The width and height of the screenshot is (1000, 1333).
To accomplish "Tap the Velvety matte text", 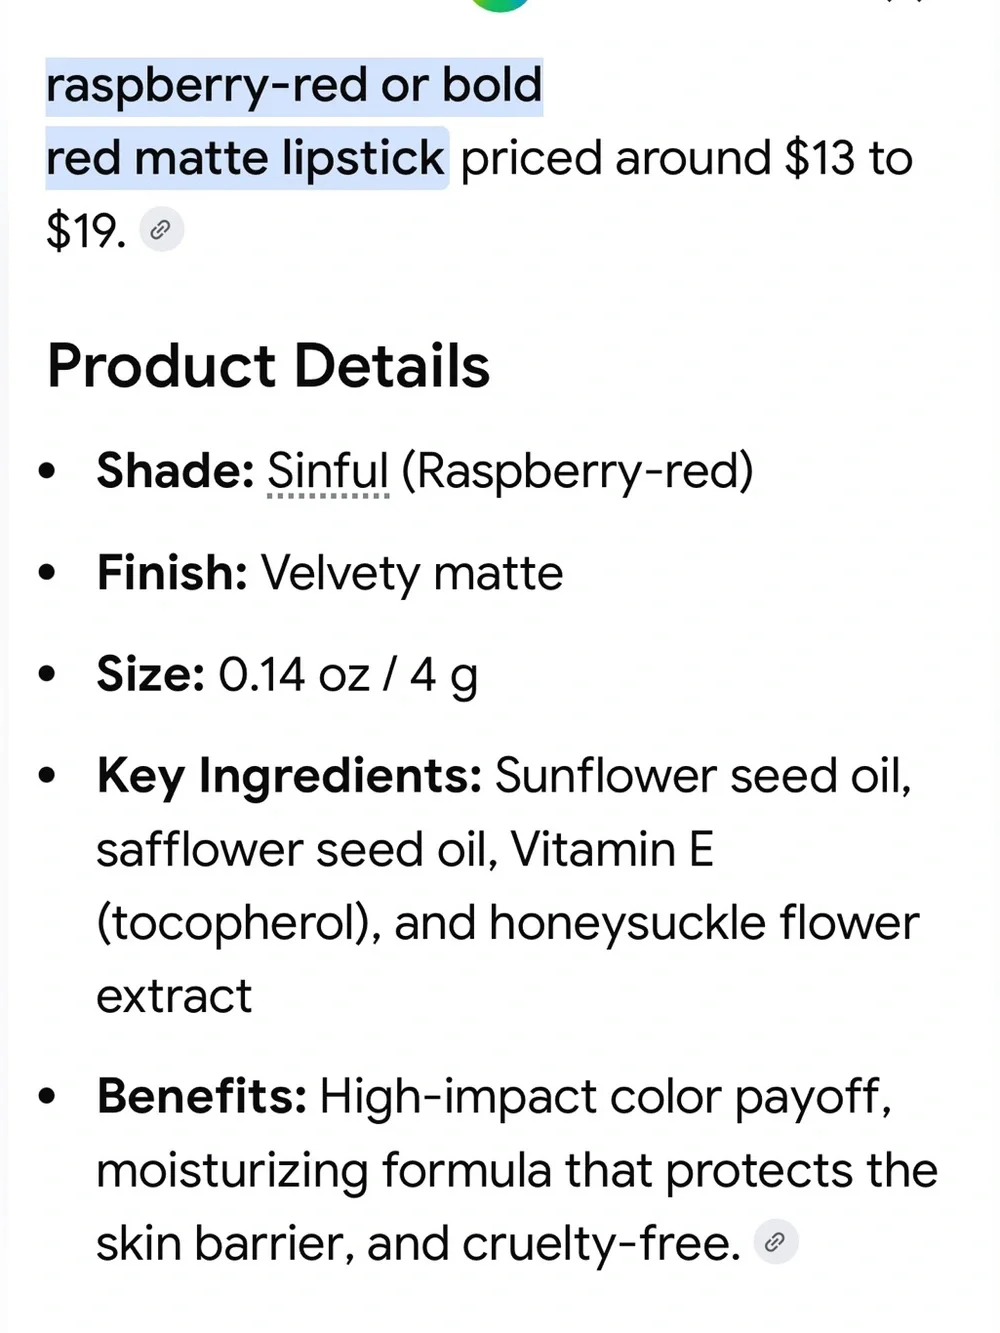I will (x=412, y=575).
